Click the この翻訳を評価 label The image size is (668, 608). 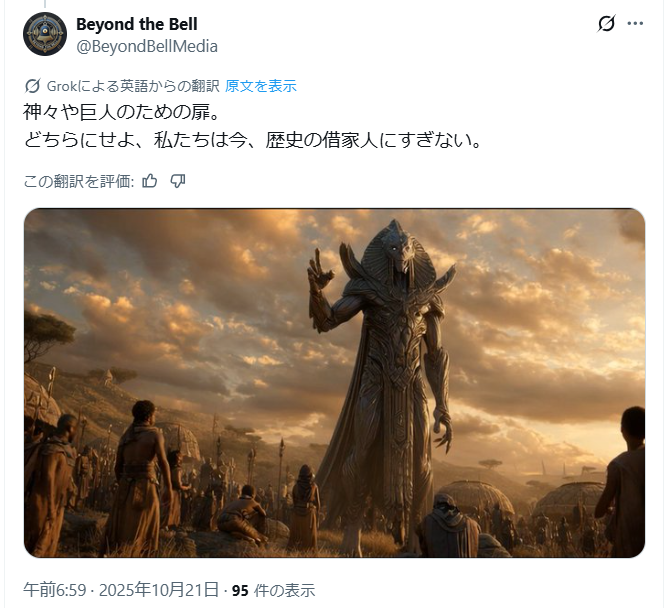point(79,182)
